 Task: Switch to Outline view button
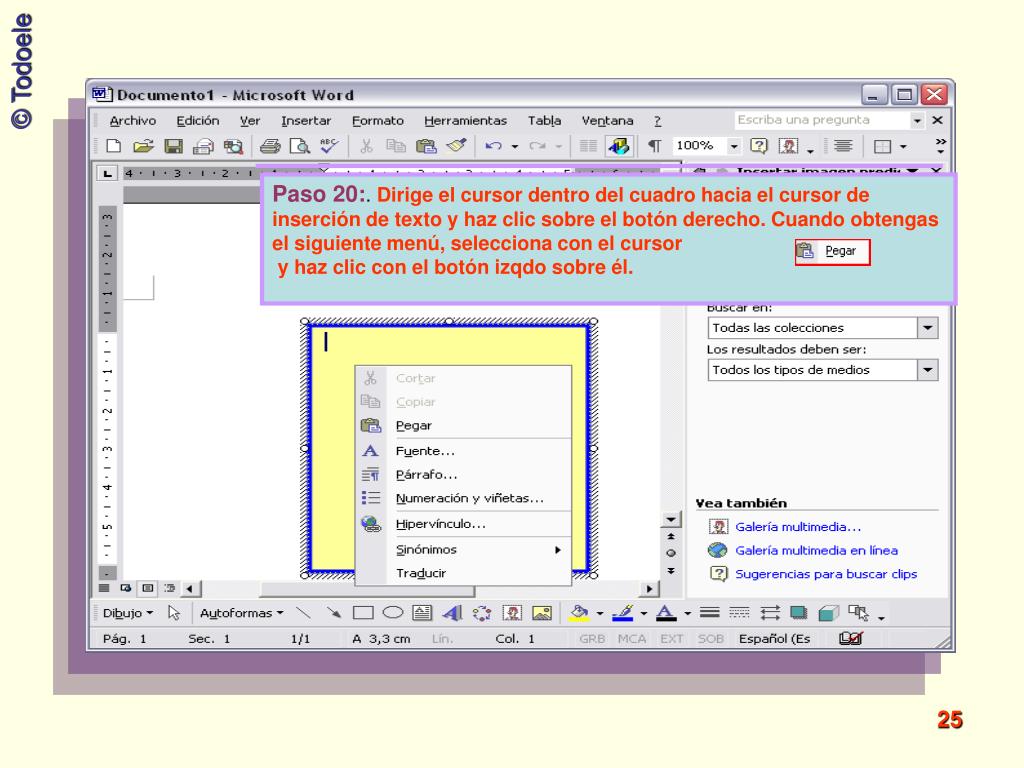pos(170,588)
